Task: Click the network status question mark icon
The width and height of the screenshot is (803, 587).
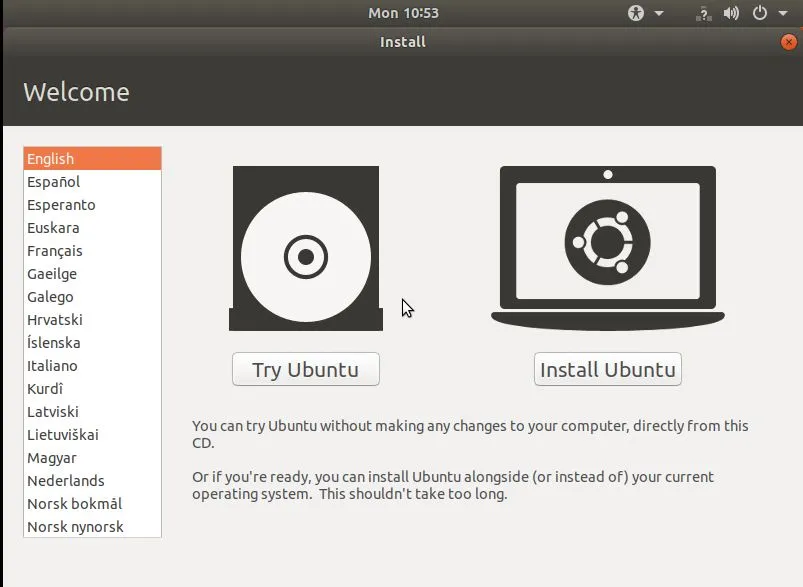Action: pos(703,13)
